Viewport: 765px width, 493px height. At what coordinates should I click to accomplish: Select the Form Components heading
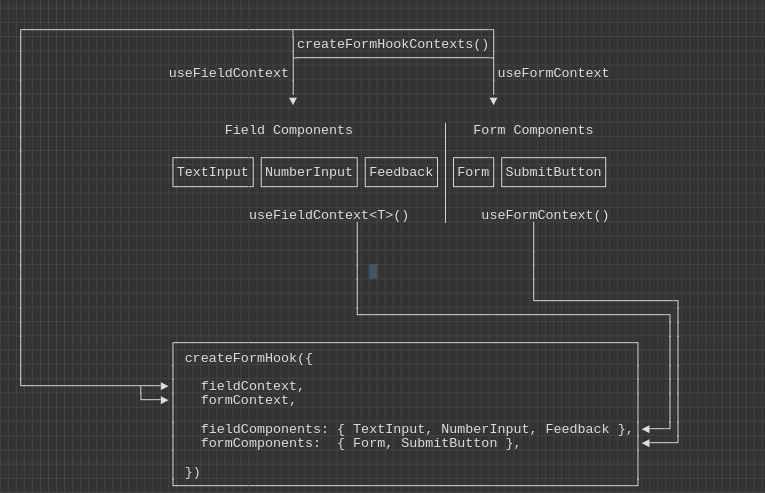[x=533, y=130]
